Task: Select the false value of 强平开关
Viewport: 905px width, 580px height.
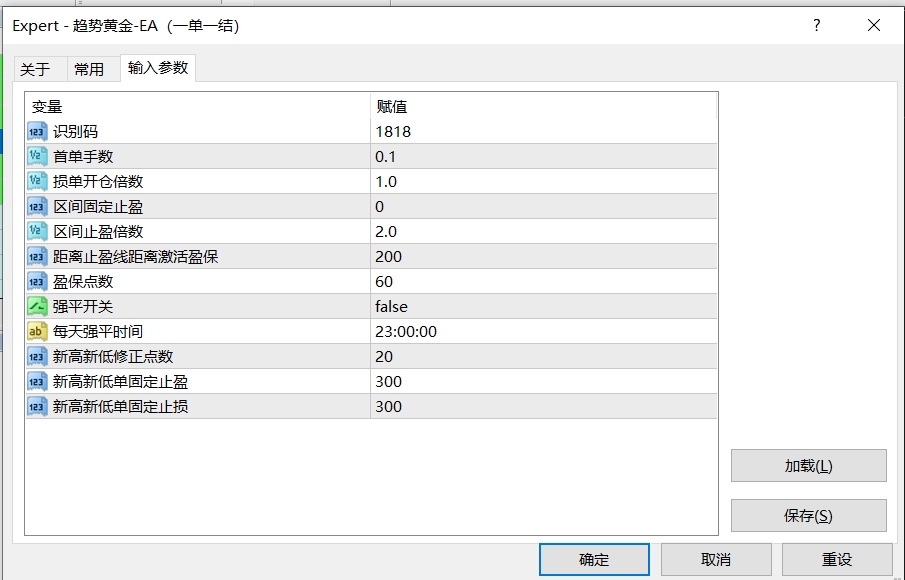Action: click(392, 307)
